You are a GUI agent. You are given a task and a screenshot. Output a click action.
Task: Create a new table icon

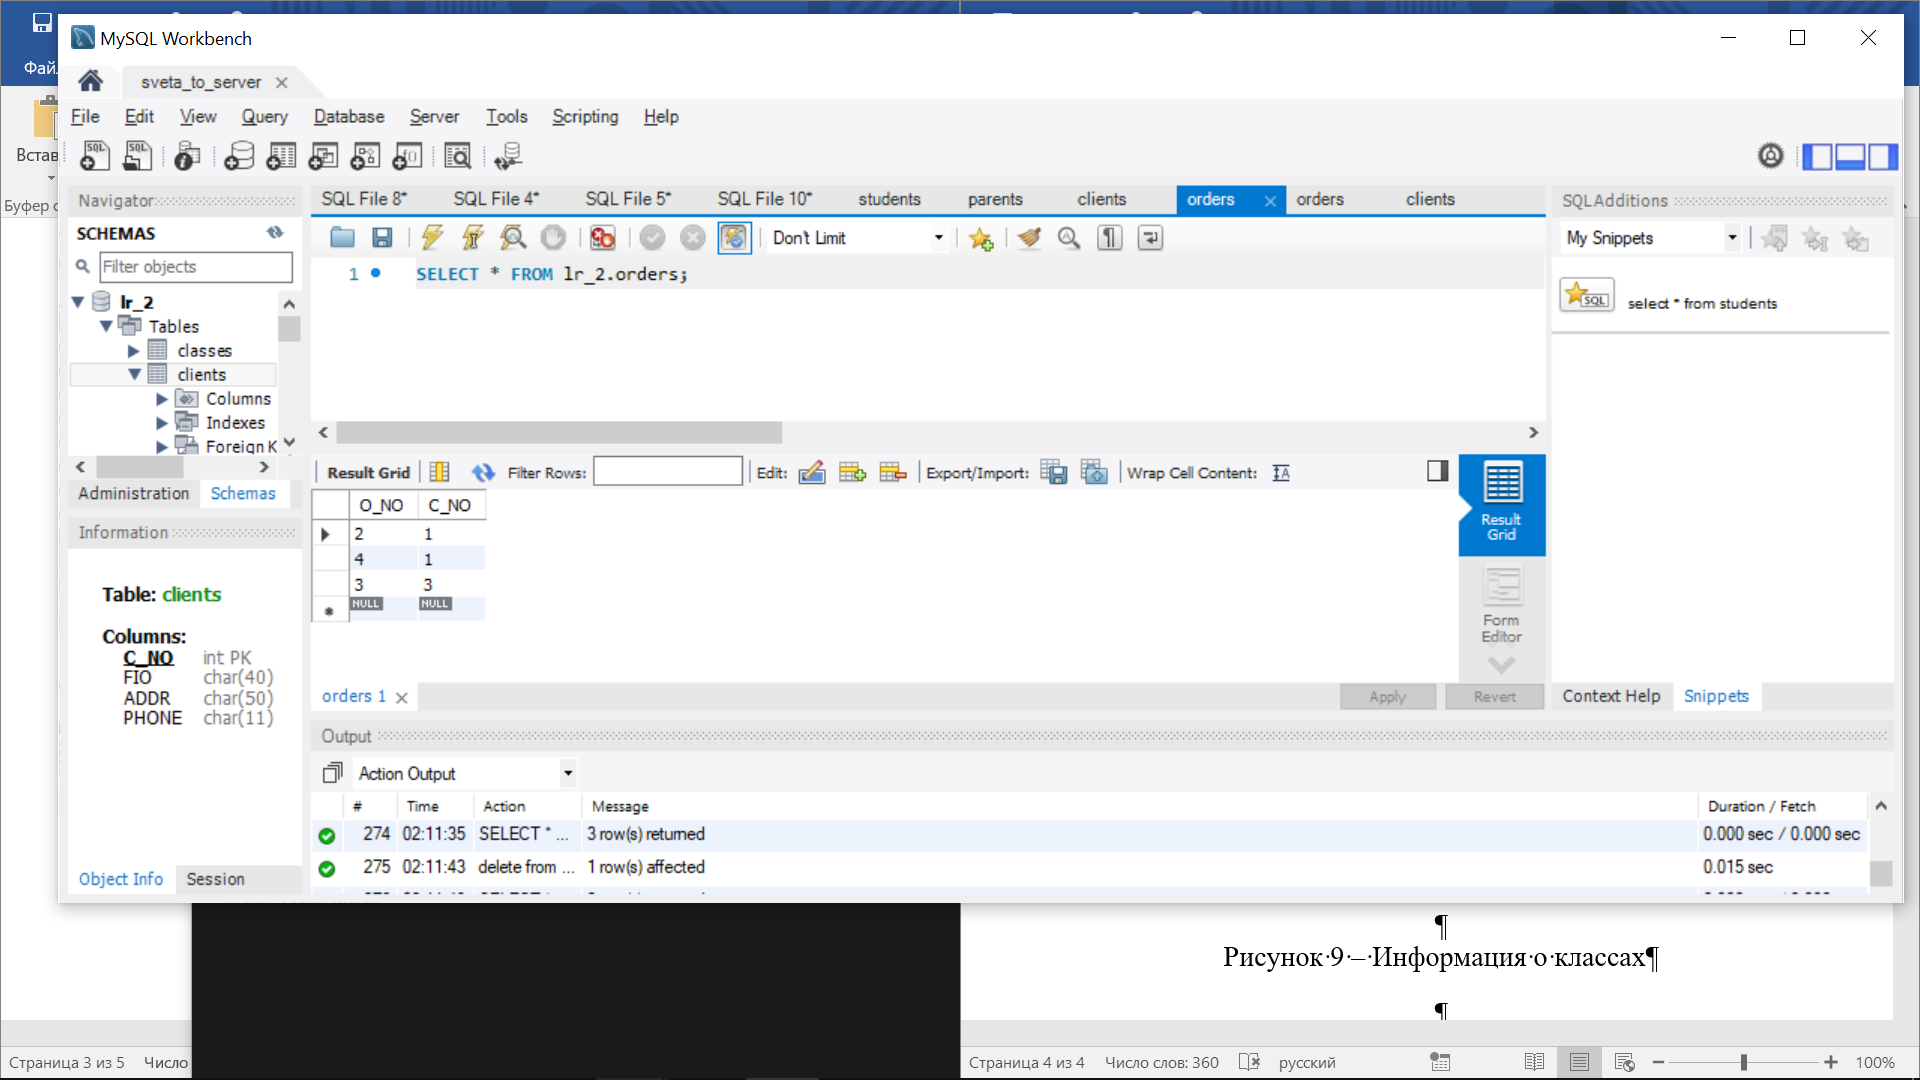click(281, 156)
